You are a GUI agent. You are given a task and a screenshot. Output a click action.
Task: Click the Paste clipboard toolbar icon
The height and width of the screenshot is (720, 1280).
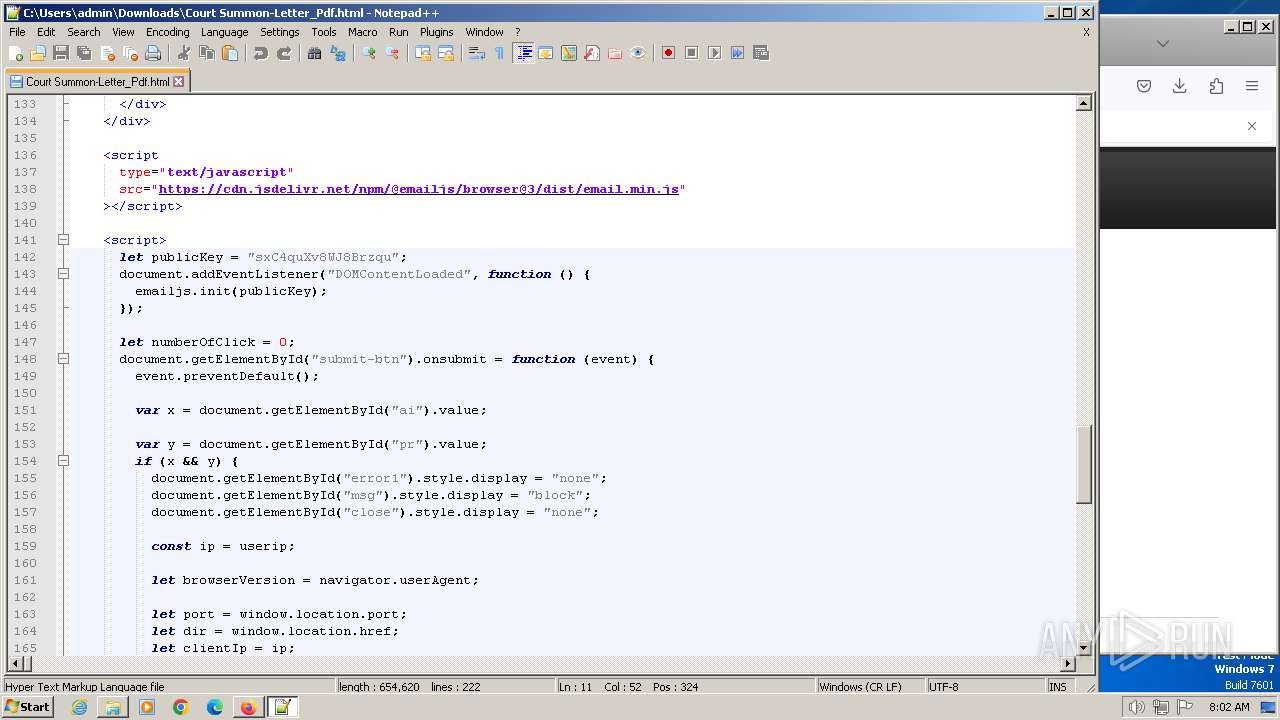(x=229, y=53)
